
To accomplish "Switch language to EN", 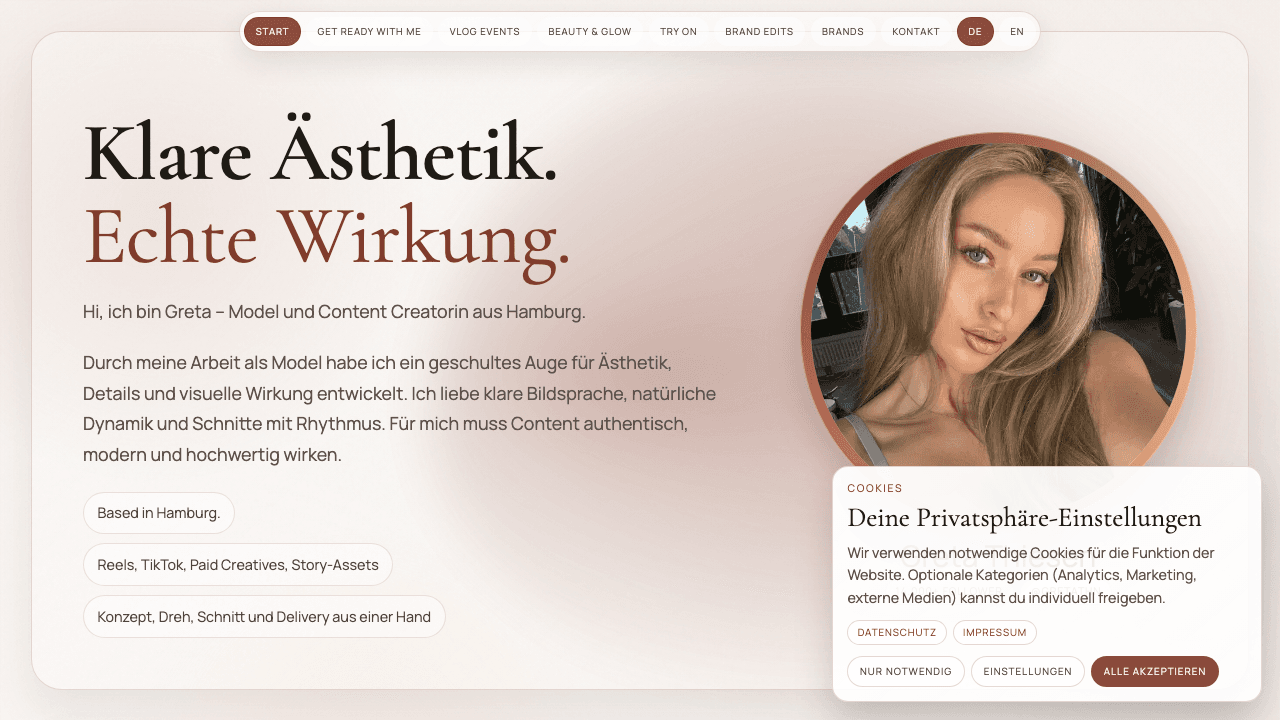I will pyautogui.click(x=1017, y=32).
